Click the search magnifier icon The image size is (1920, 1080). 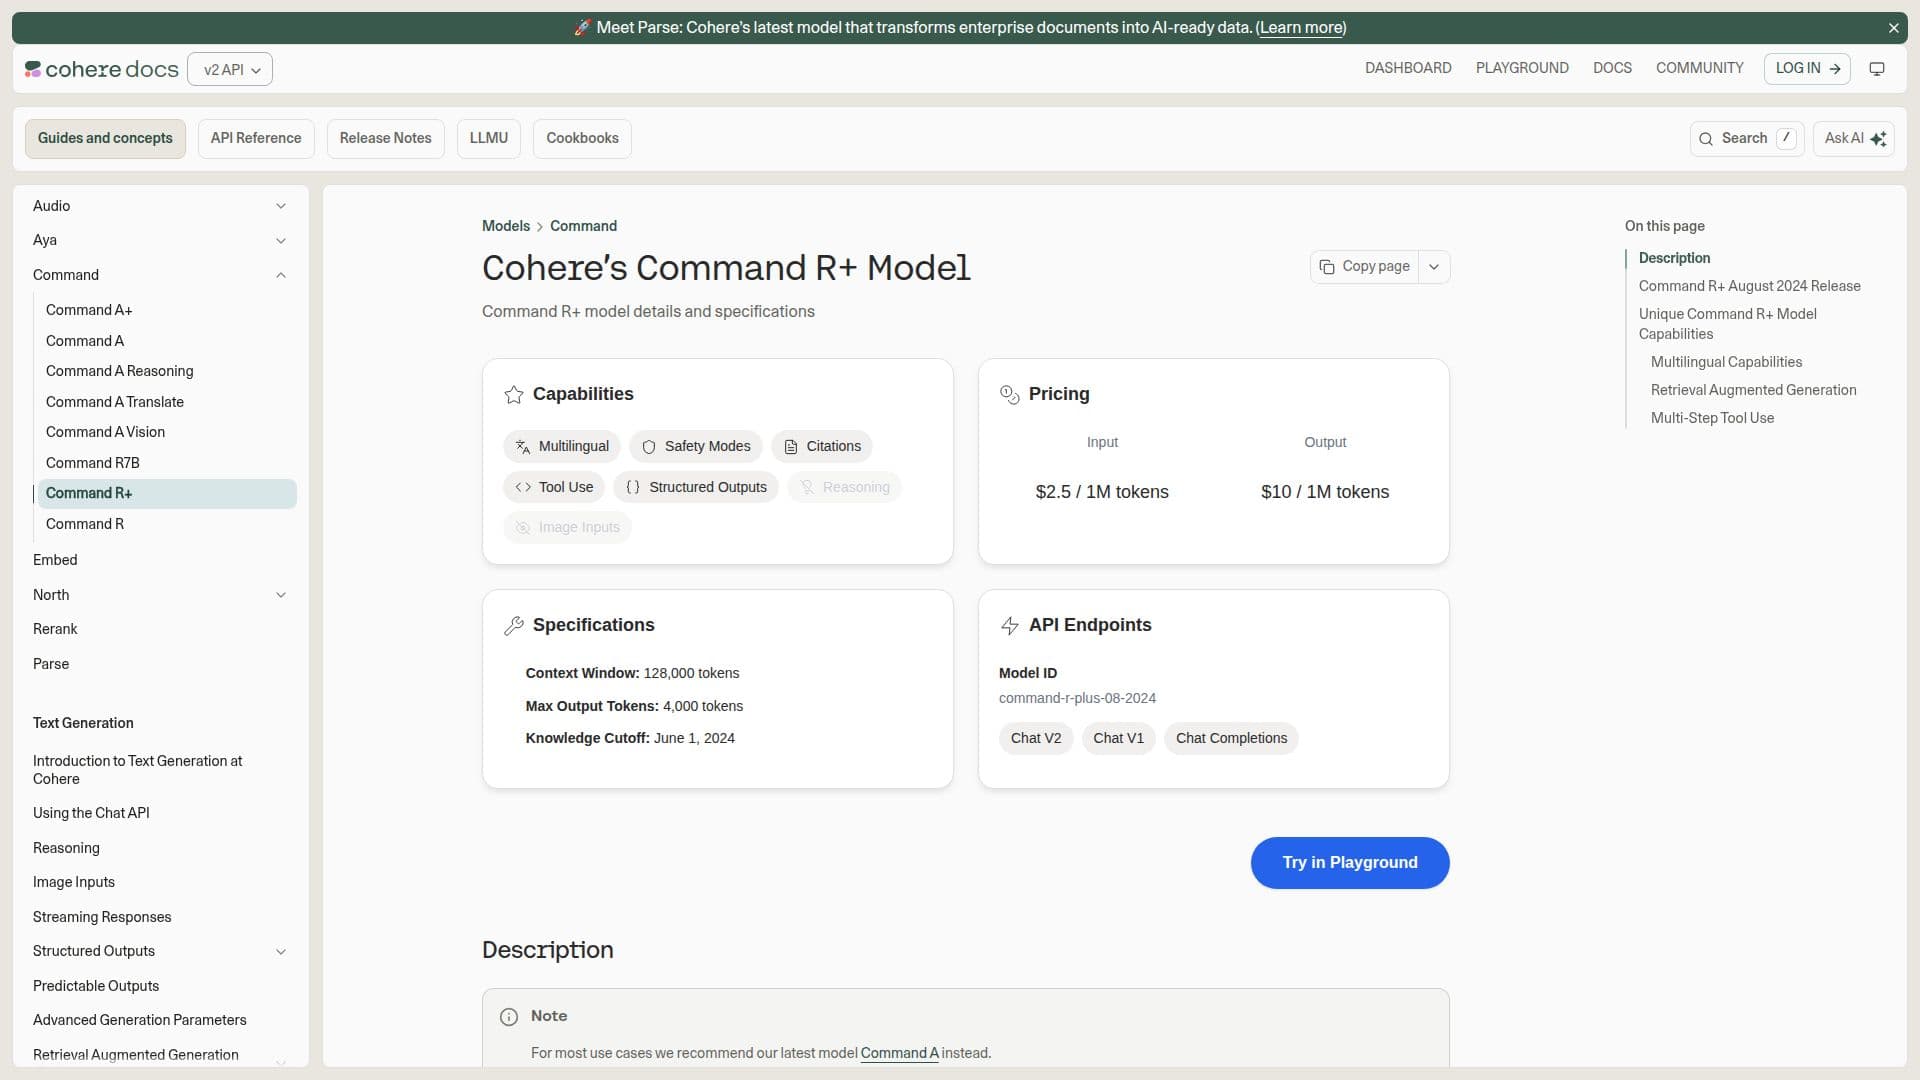(1706, 139)
